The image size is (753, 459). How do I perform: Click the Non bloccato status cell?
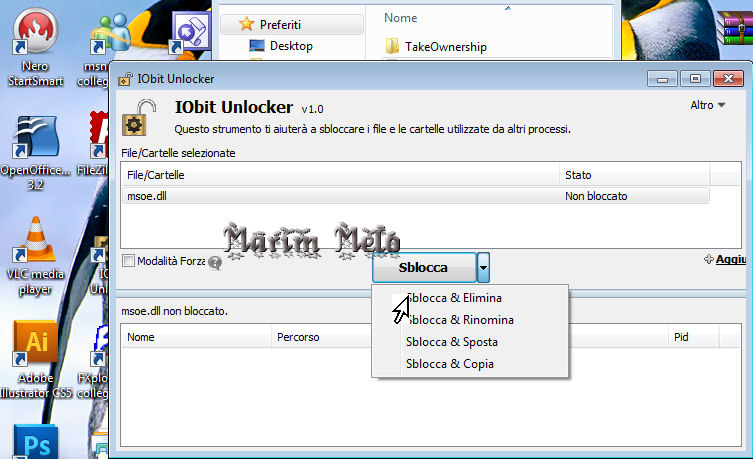pos(596,196)
